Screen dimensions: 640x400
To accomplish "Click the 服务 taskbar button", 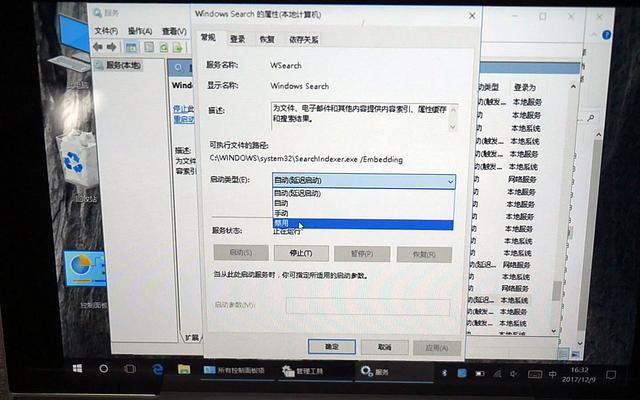I will click(x=394, y=372).
